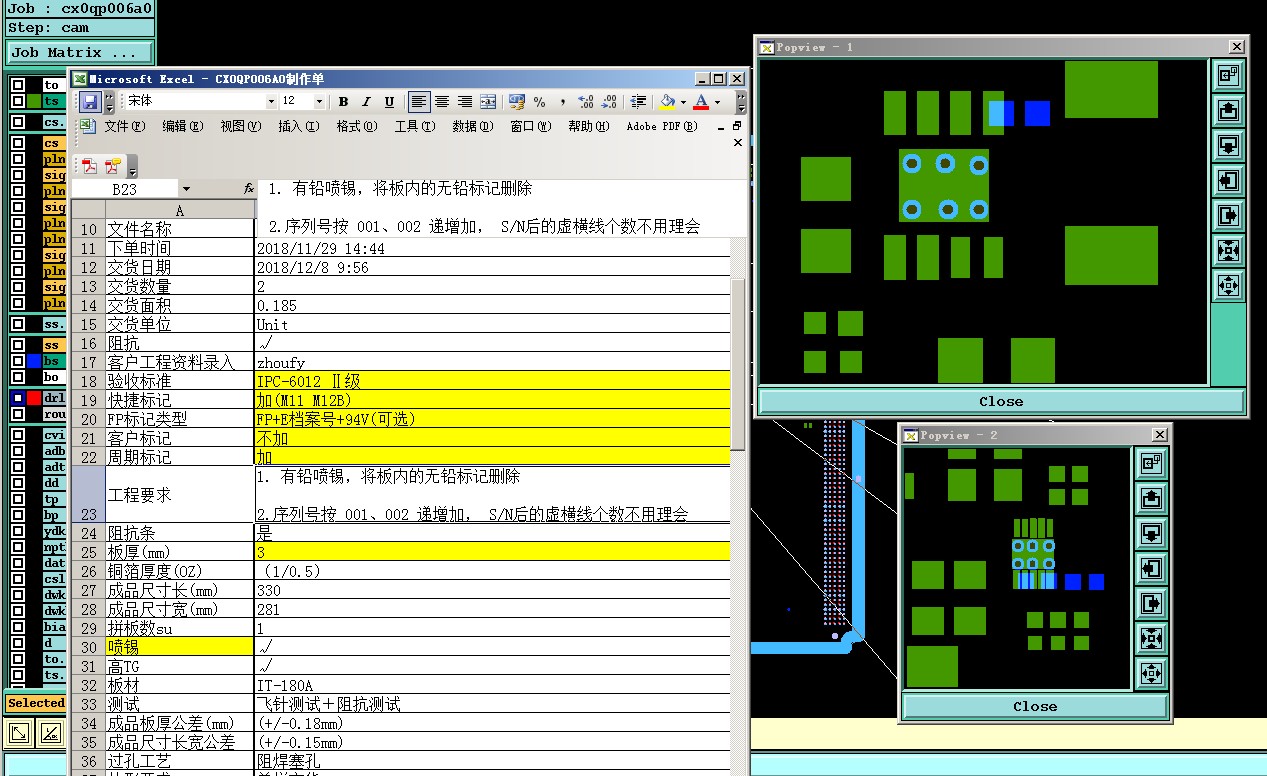1267x776 pixels.
Task: Toggle the checkbox for layer drl
Action: 18,398
